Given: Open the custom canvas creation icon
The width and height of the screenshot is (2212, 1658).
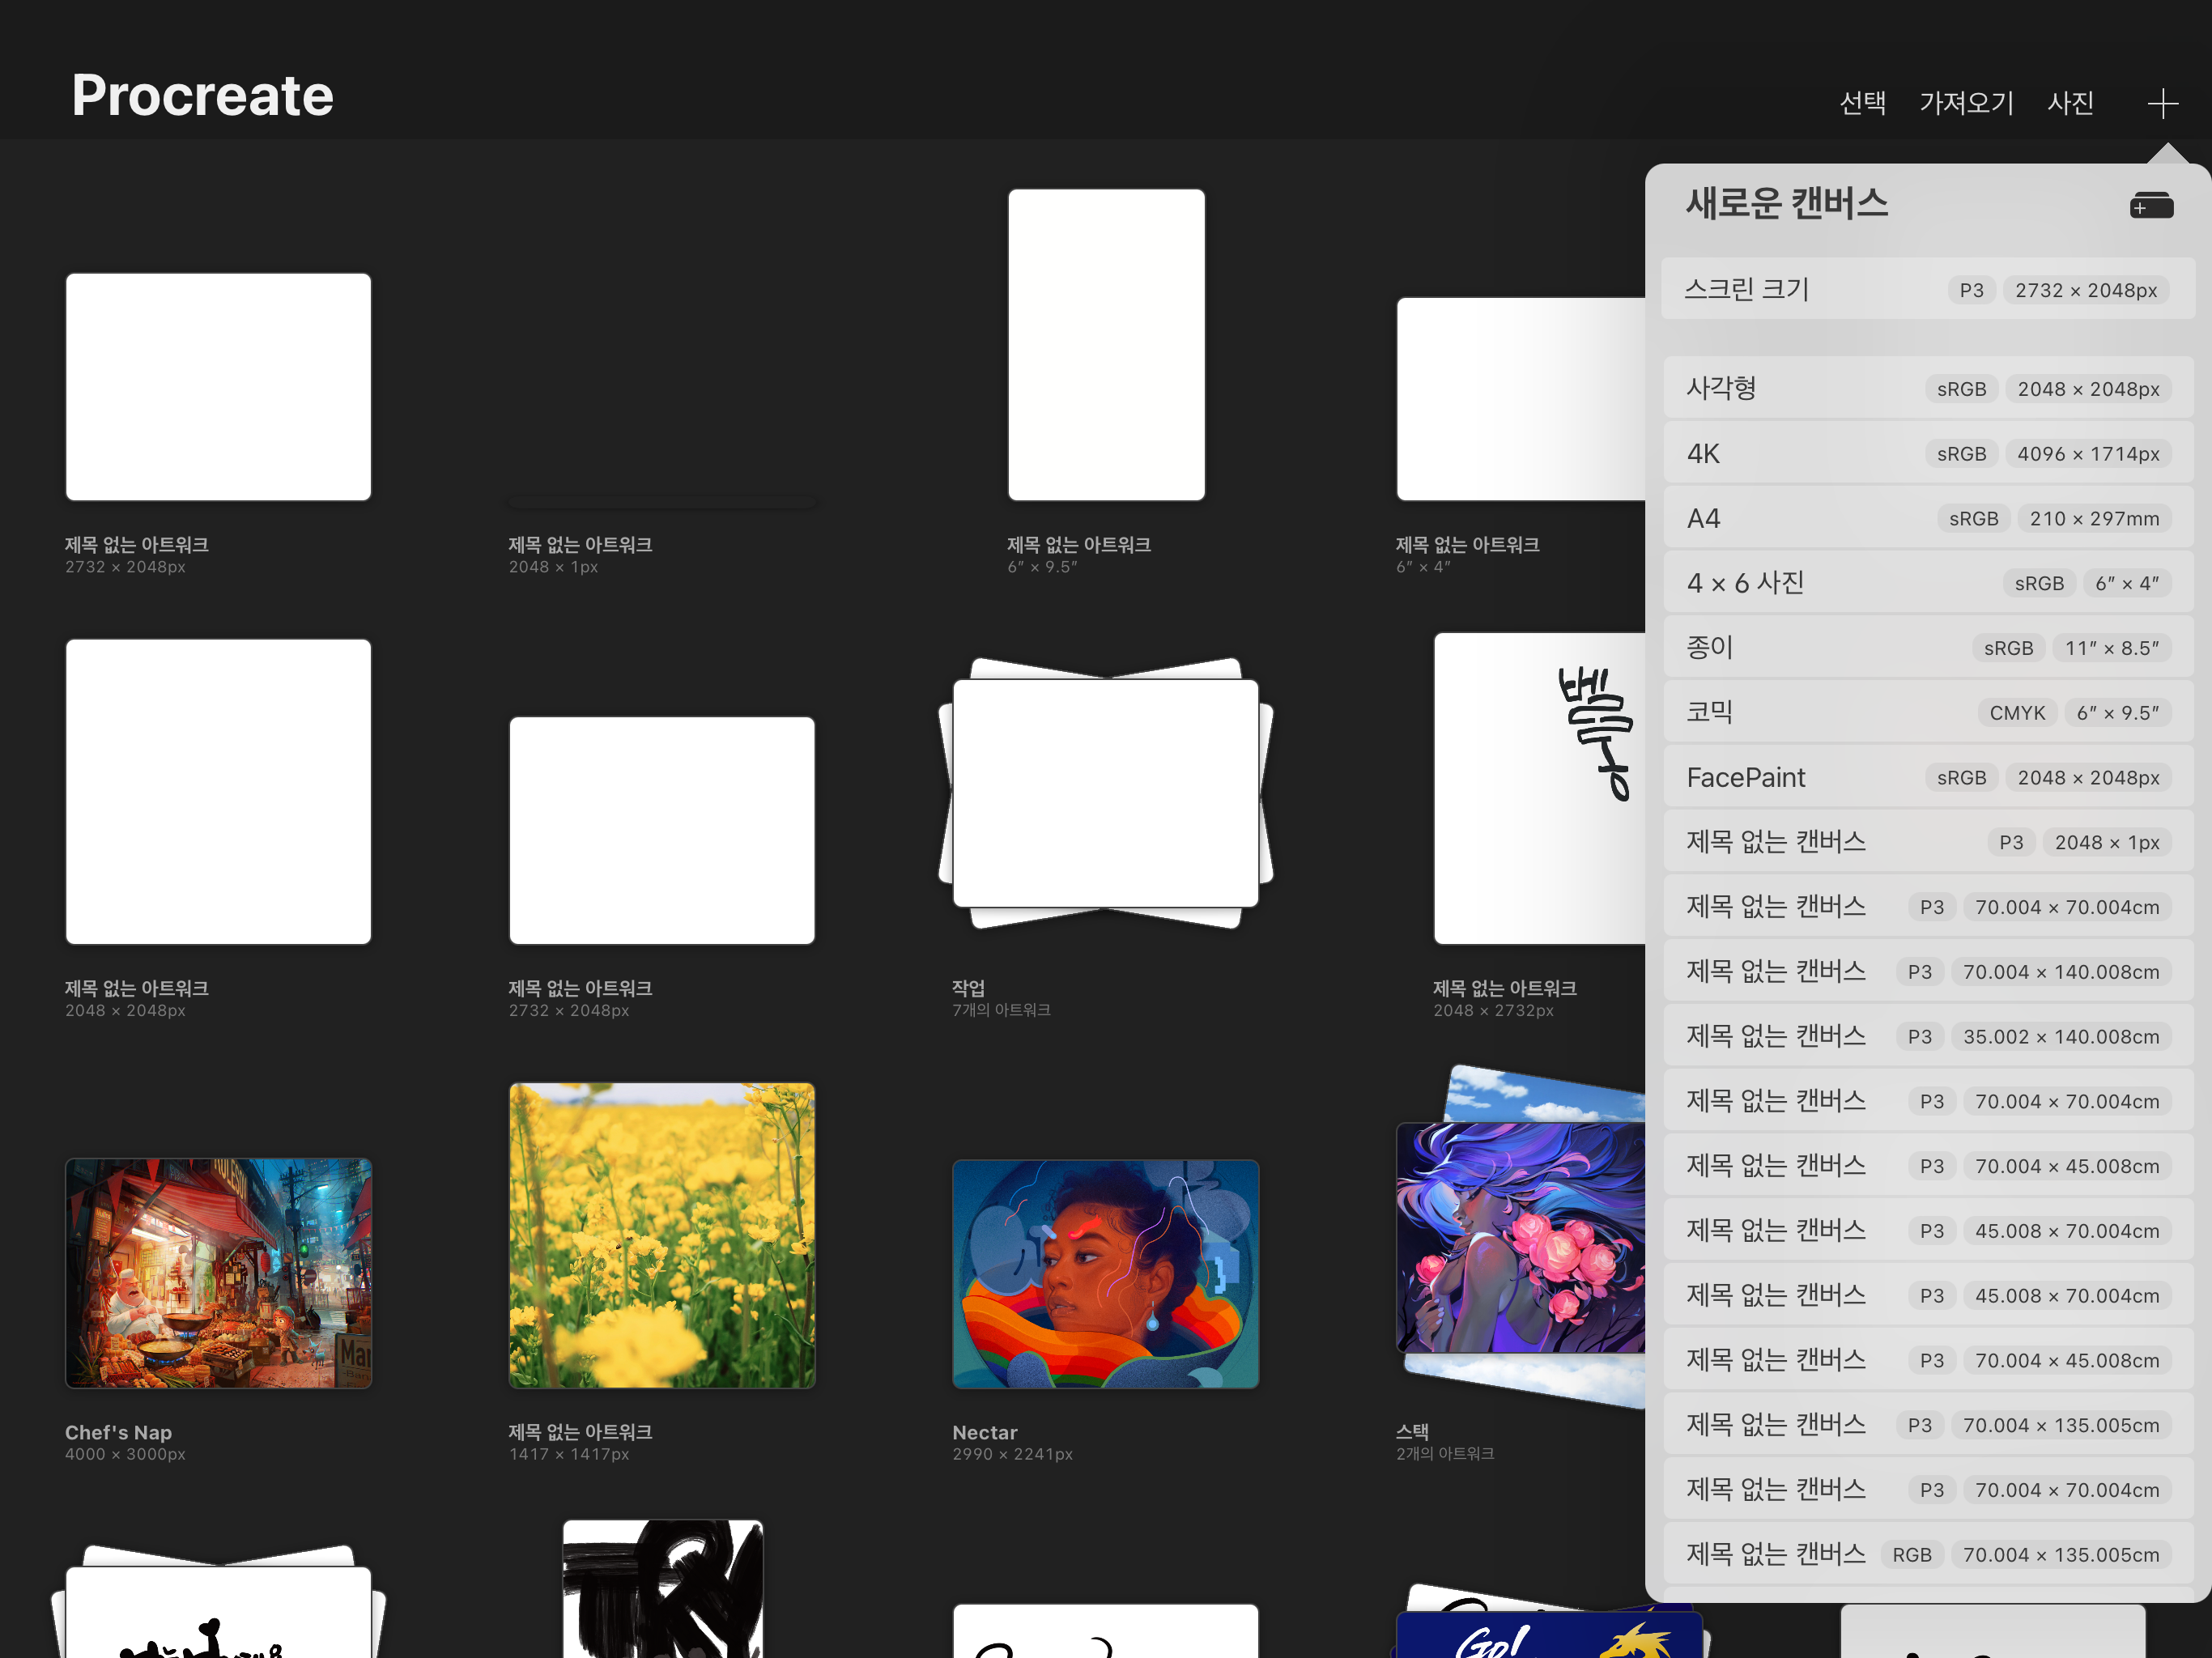Looking at the screenshot, I should [x=2151, y=206].
